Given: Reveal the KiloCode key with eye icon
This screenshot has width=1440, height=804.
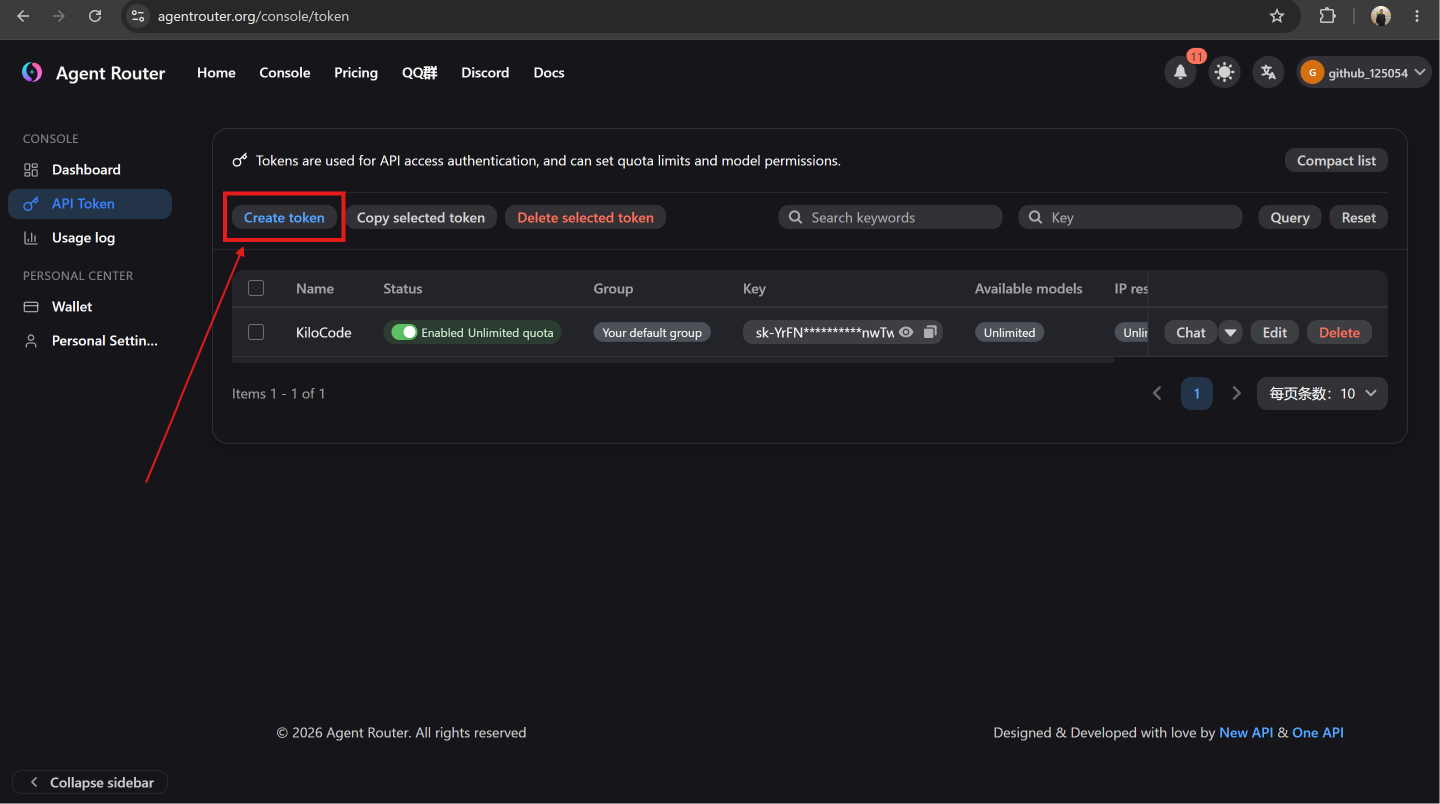Looking at the screenshot, I should click(906, 332).
